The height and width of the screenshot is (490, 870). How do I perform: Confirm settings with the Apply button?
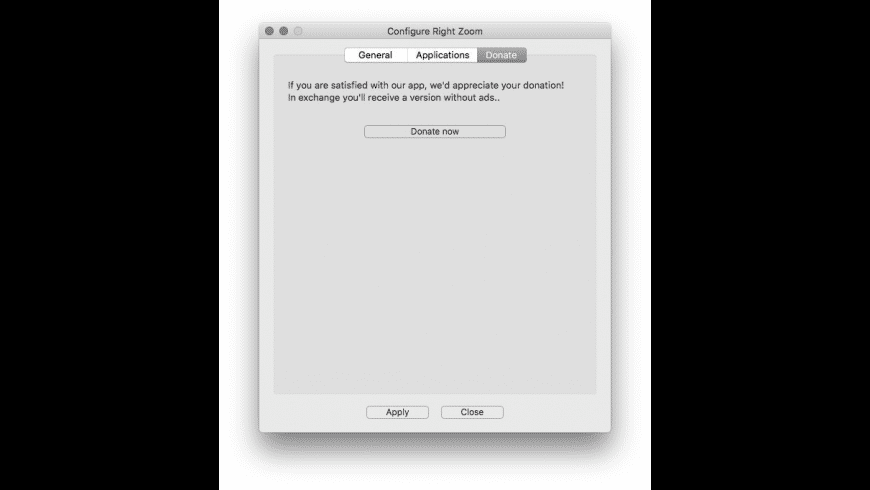click(x=397, y=412)
